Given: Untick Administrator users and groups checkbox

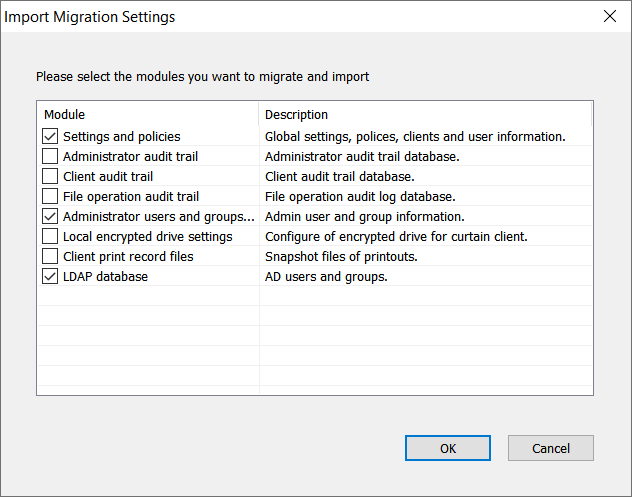Looking at the screenshot, I should (50, 216).
